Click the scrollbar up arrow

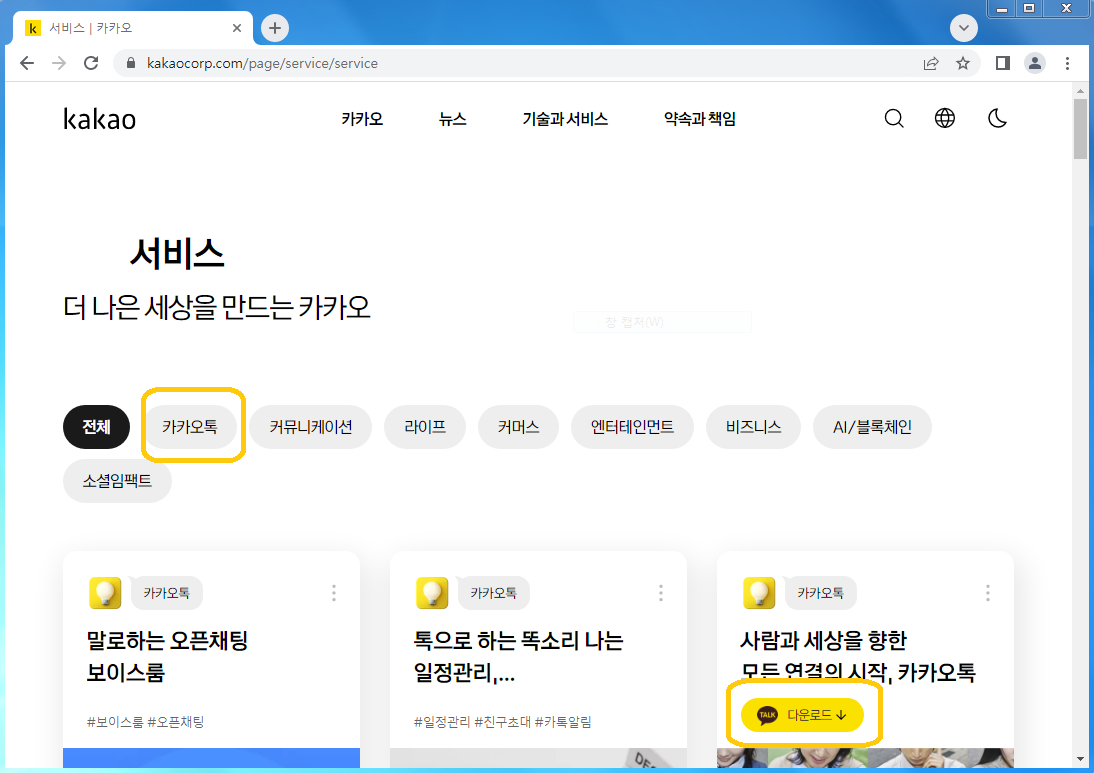(1081, 91)
